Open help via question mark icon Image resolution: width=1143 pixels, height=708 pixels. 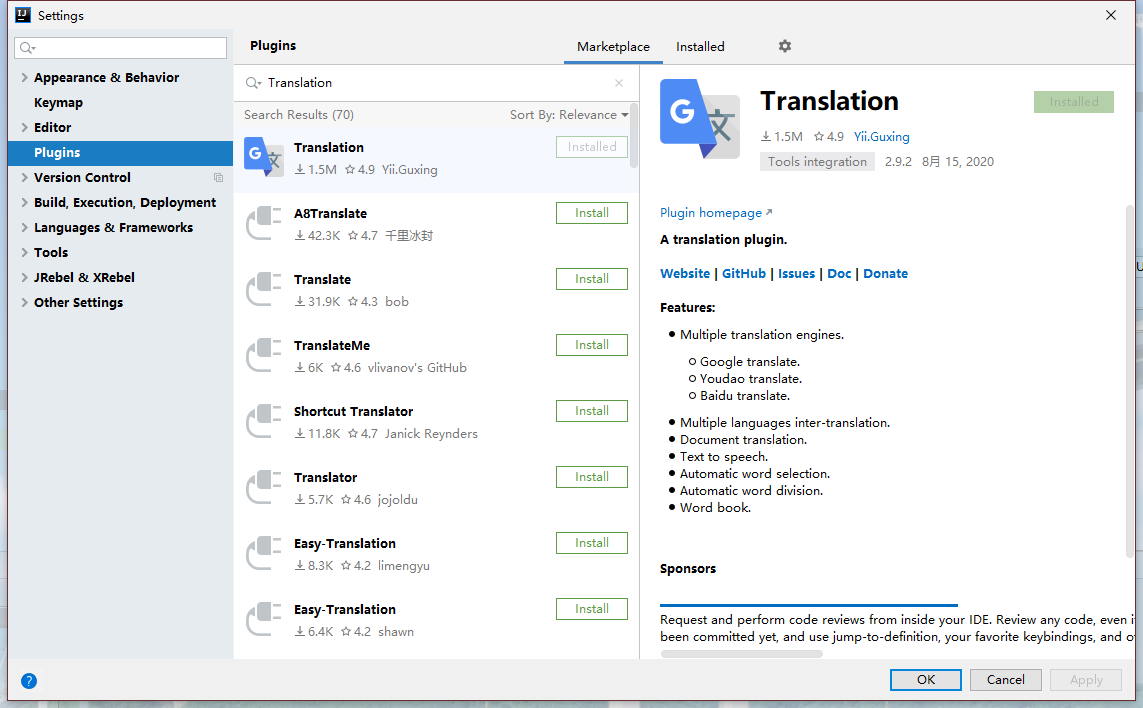click(x=29, y=681)
